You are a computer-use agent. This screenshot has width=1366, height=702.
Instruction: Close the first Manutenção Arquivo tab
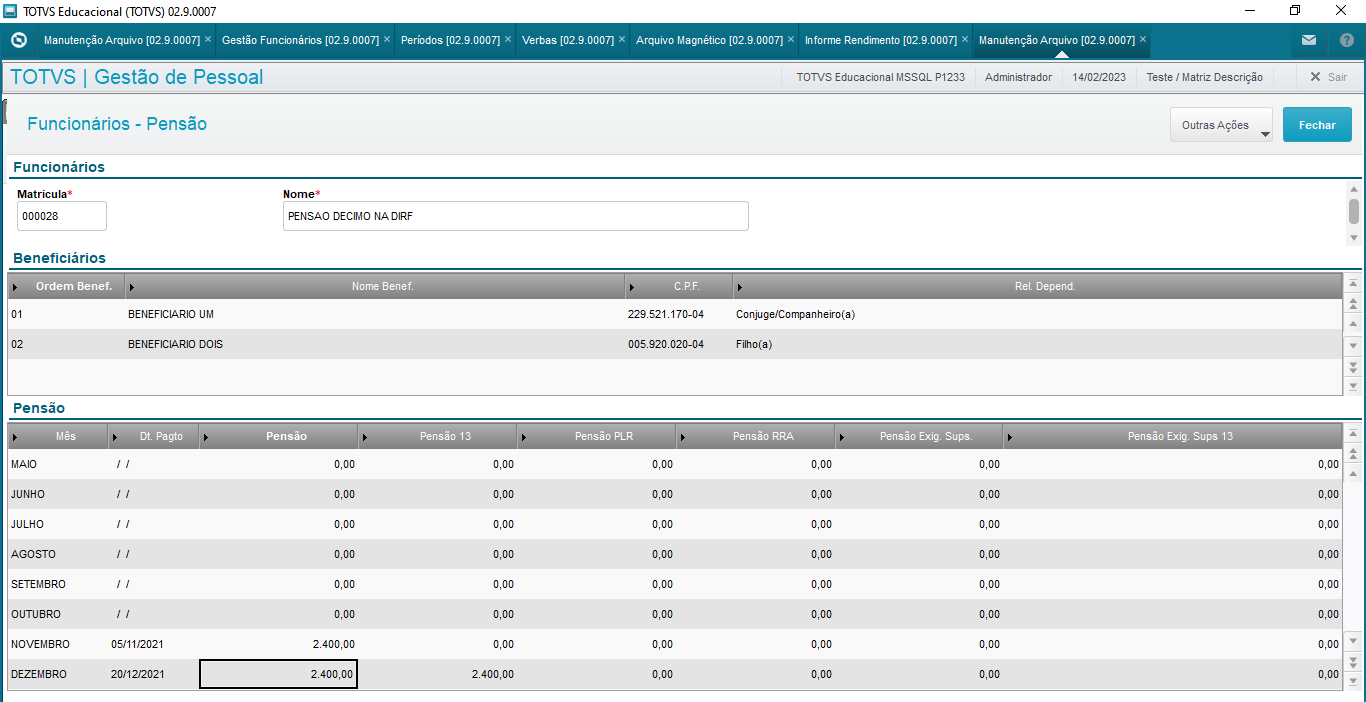(208, 40)
